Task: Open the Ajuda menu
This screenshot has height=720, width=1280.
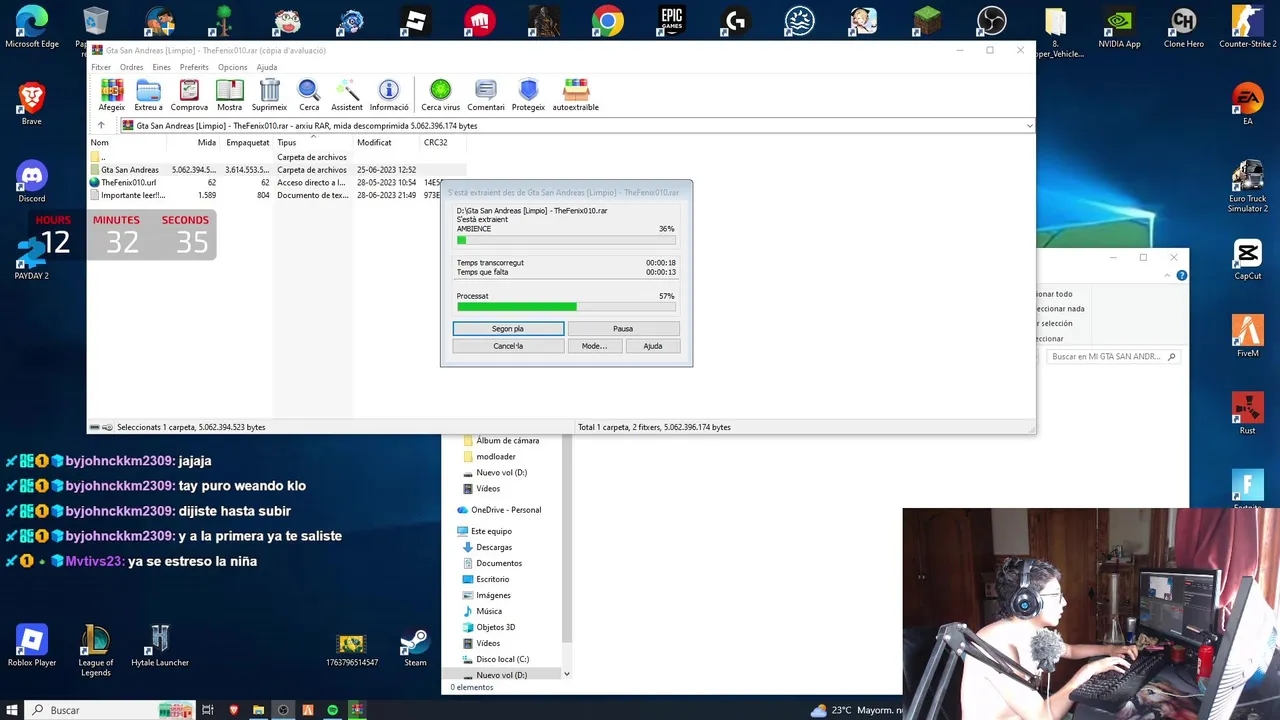Action: pos(267,67)
